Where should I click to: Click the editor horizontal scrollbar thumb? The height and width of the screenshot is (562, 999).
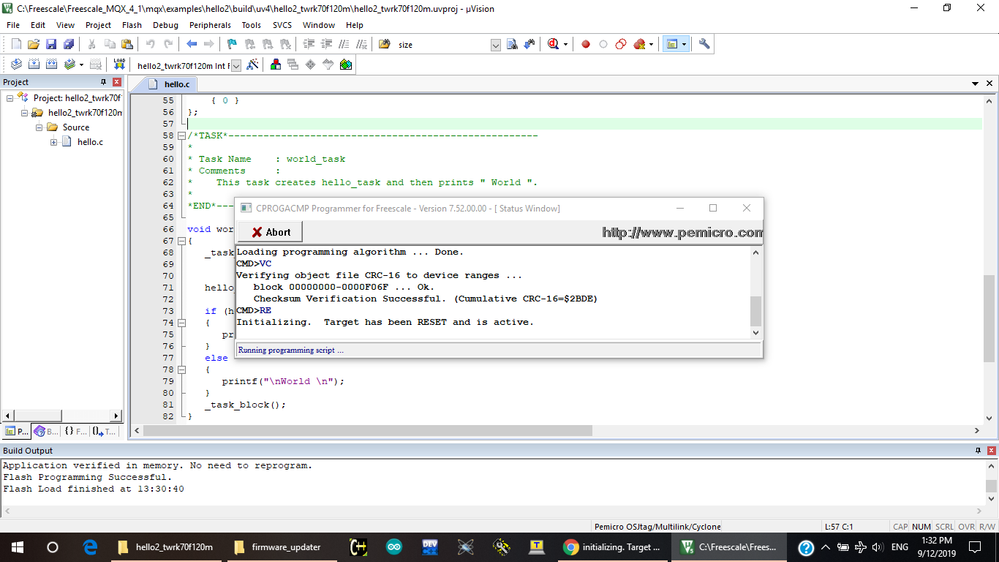click(368, 431)
